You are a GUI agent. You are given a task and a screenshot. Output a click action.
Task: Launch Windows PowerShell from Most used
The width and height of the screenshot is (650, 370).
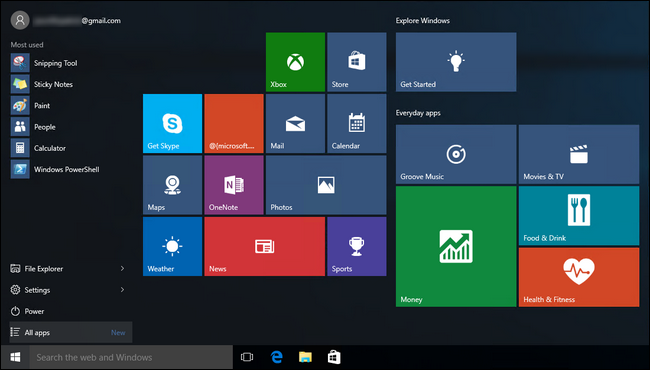click(70, 169)
